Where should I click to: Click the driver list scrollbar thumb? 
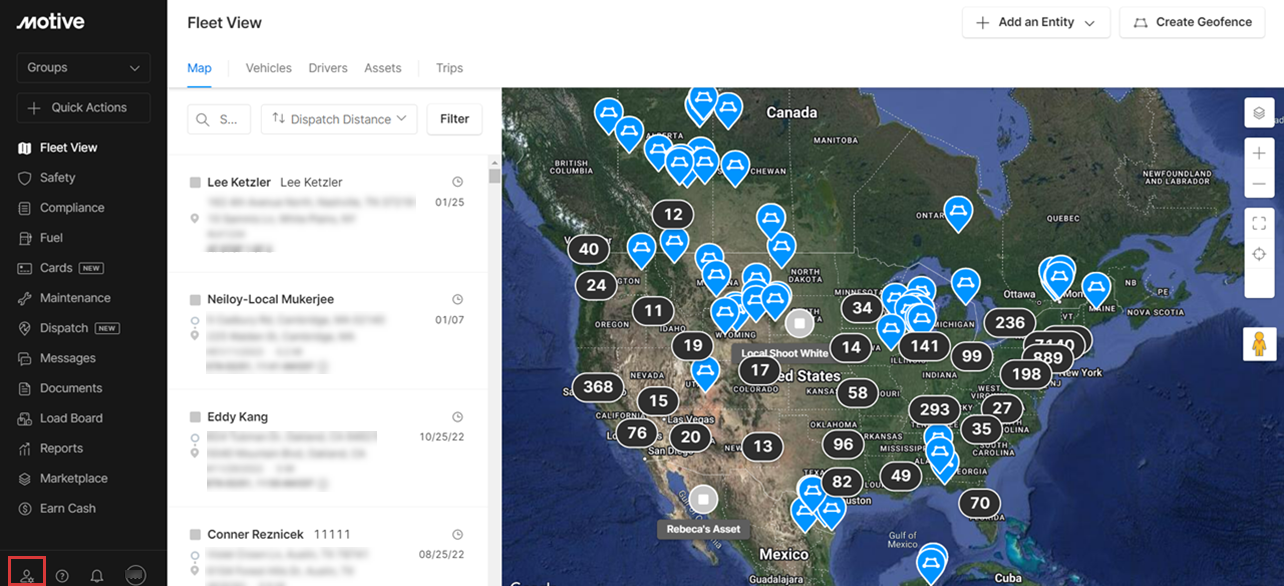coord(494,176)
